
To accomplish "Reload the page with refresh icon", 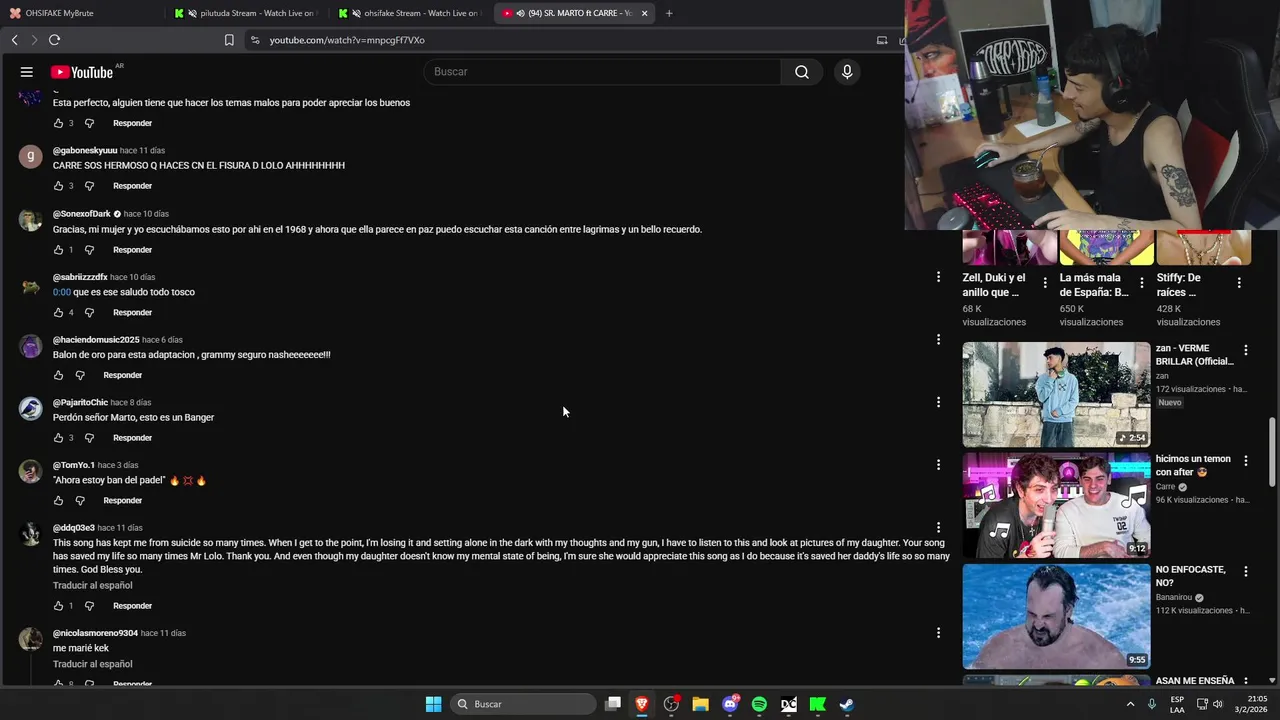I will [54, 40].
